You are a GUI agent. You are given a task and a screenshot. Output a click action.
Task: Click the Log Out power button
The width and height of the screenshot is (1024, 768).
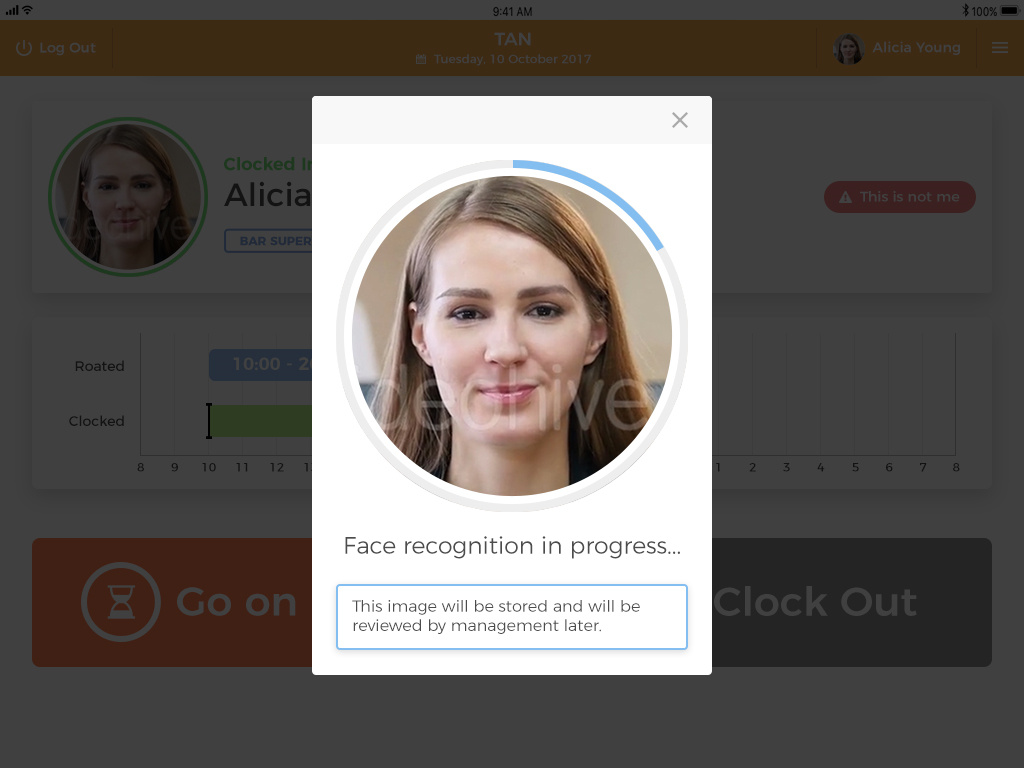click(x=24, y=48)
